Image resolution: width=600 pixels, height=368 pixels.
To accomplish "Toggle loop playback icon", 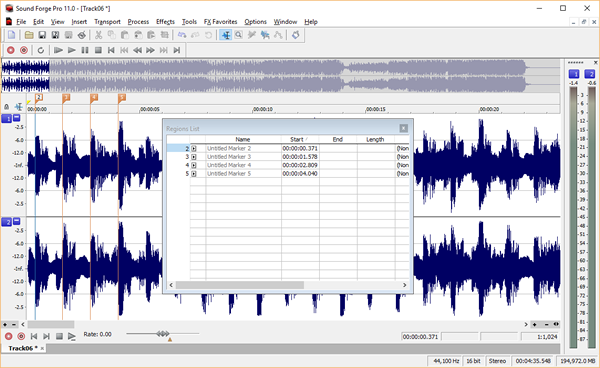I will point(41,50).
